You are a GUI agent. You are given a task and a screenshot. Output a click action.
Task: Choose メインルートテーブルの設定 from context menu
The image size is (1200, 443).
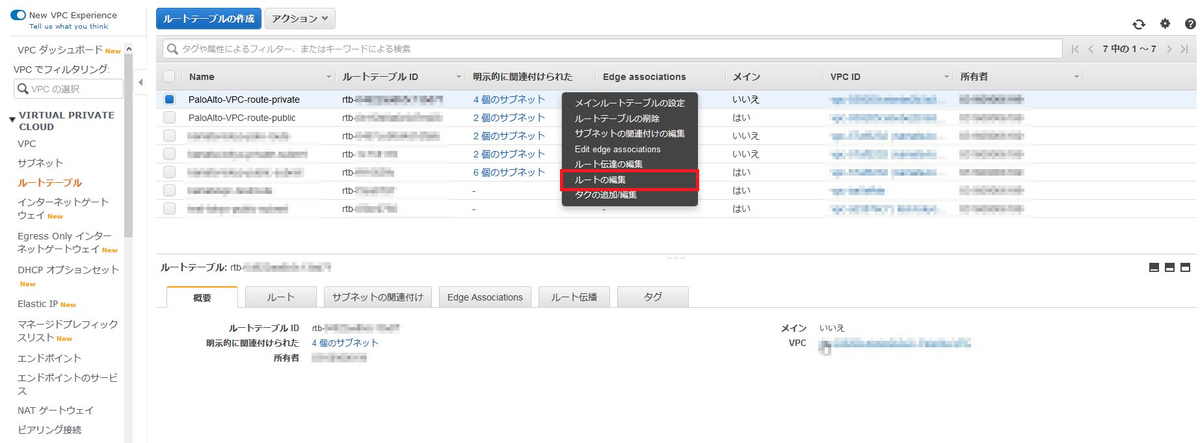pyautogui.click(x=629, y=104)
